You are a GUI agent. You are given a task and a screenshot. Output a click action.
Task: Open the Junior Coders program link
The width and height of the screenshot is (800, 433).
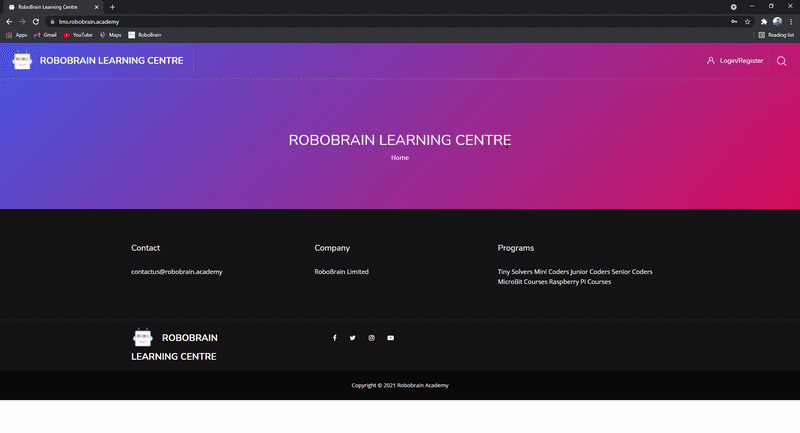pyautogui.click(x=590, y=272)
